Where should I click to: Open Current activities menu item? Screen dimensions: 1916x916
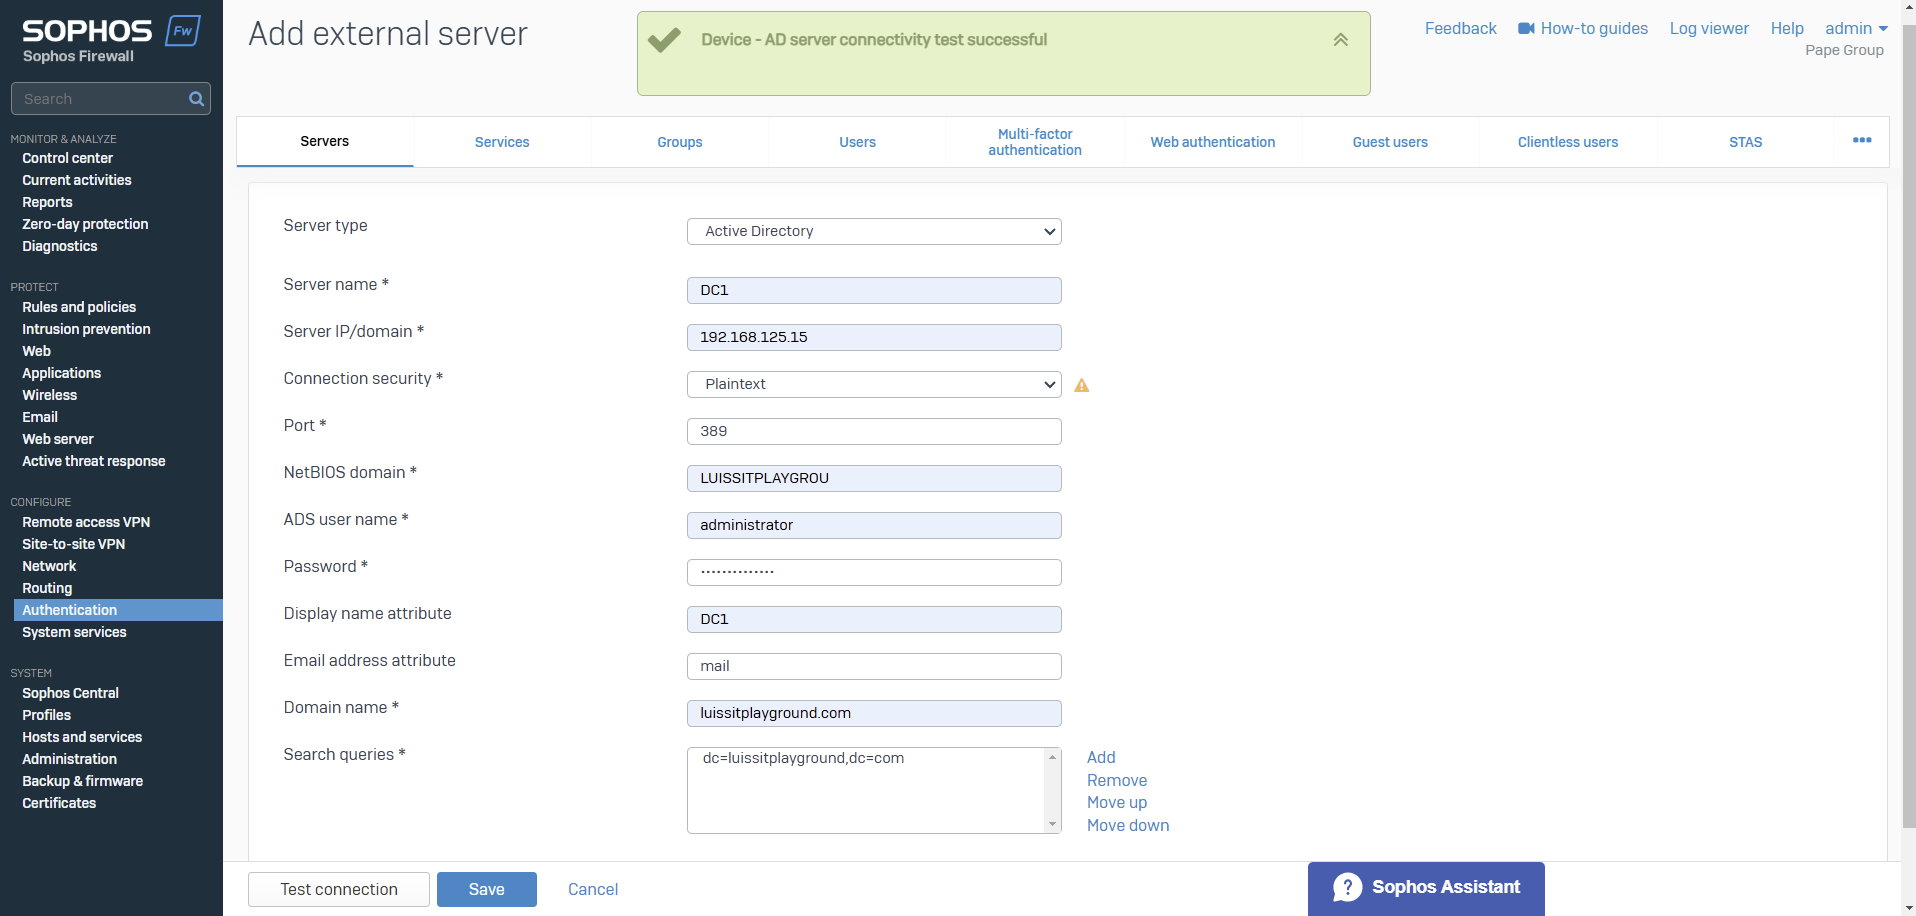click(x=77, y=180)
